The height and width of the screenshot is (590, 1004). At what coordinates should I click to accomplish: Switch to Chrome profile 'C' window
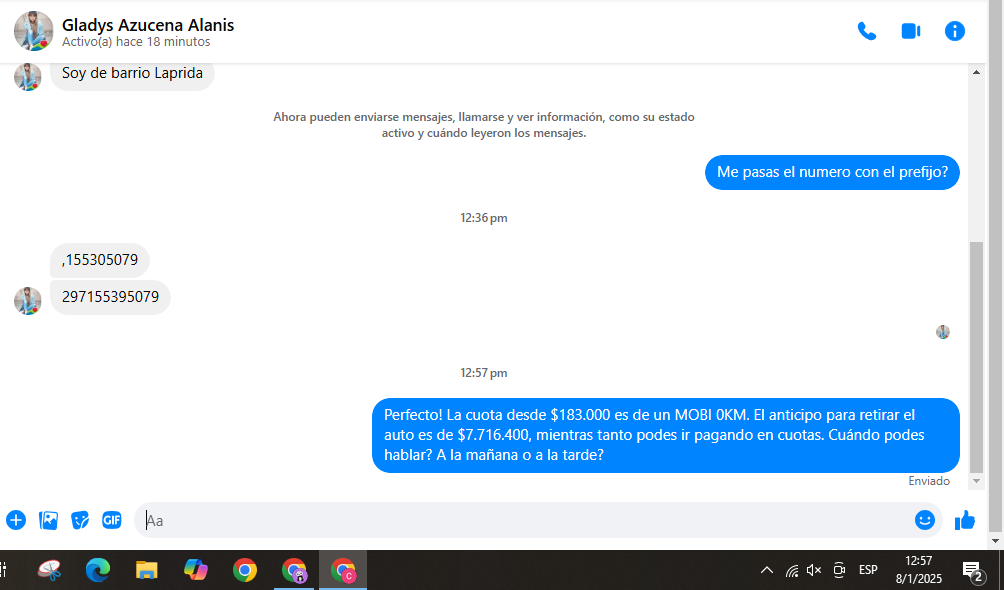(343, 570)
